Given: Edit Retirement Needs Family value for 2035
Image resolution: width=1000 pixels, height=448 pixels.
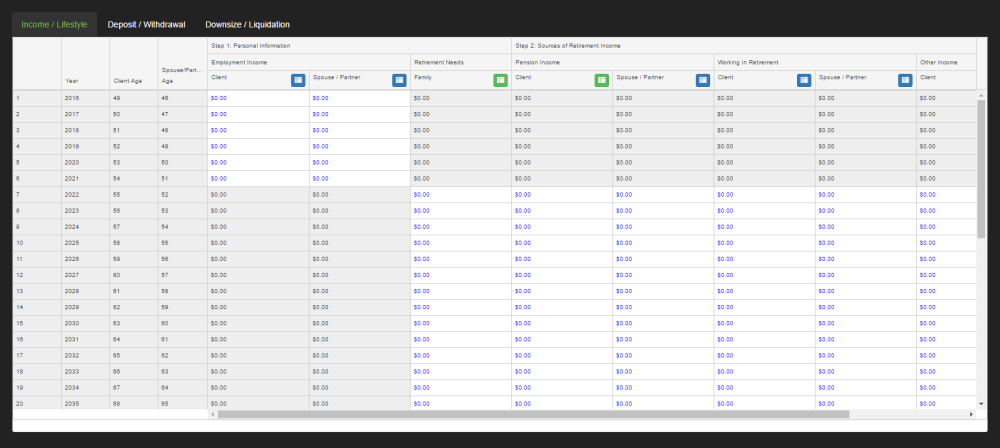Looking at the screenshot, I should 460,403.
